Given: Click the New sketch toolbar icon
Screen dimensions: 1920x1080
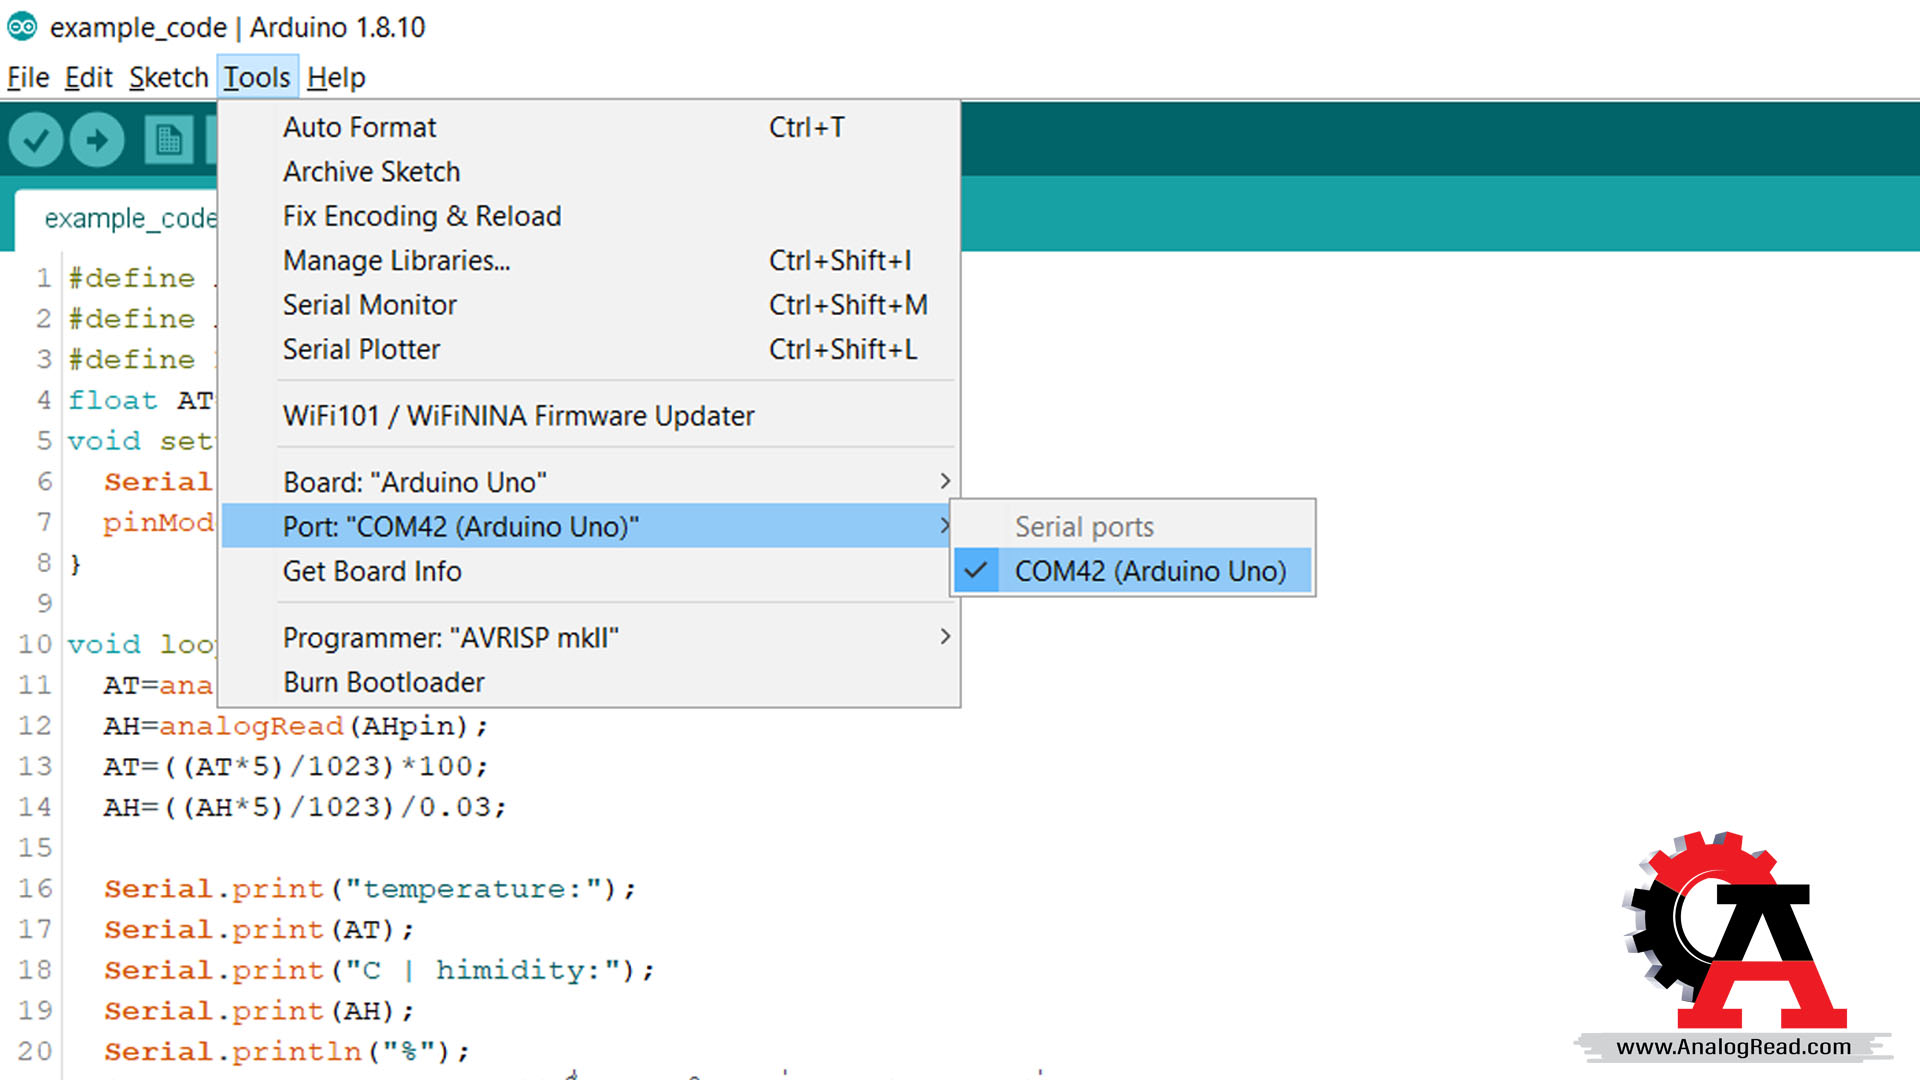Looking at the screenshot, I should (169, 140).
